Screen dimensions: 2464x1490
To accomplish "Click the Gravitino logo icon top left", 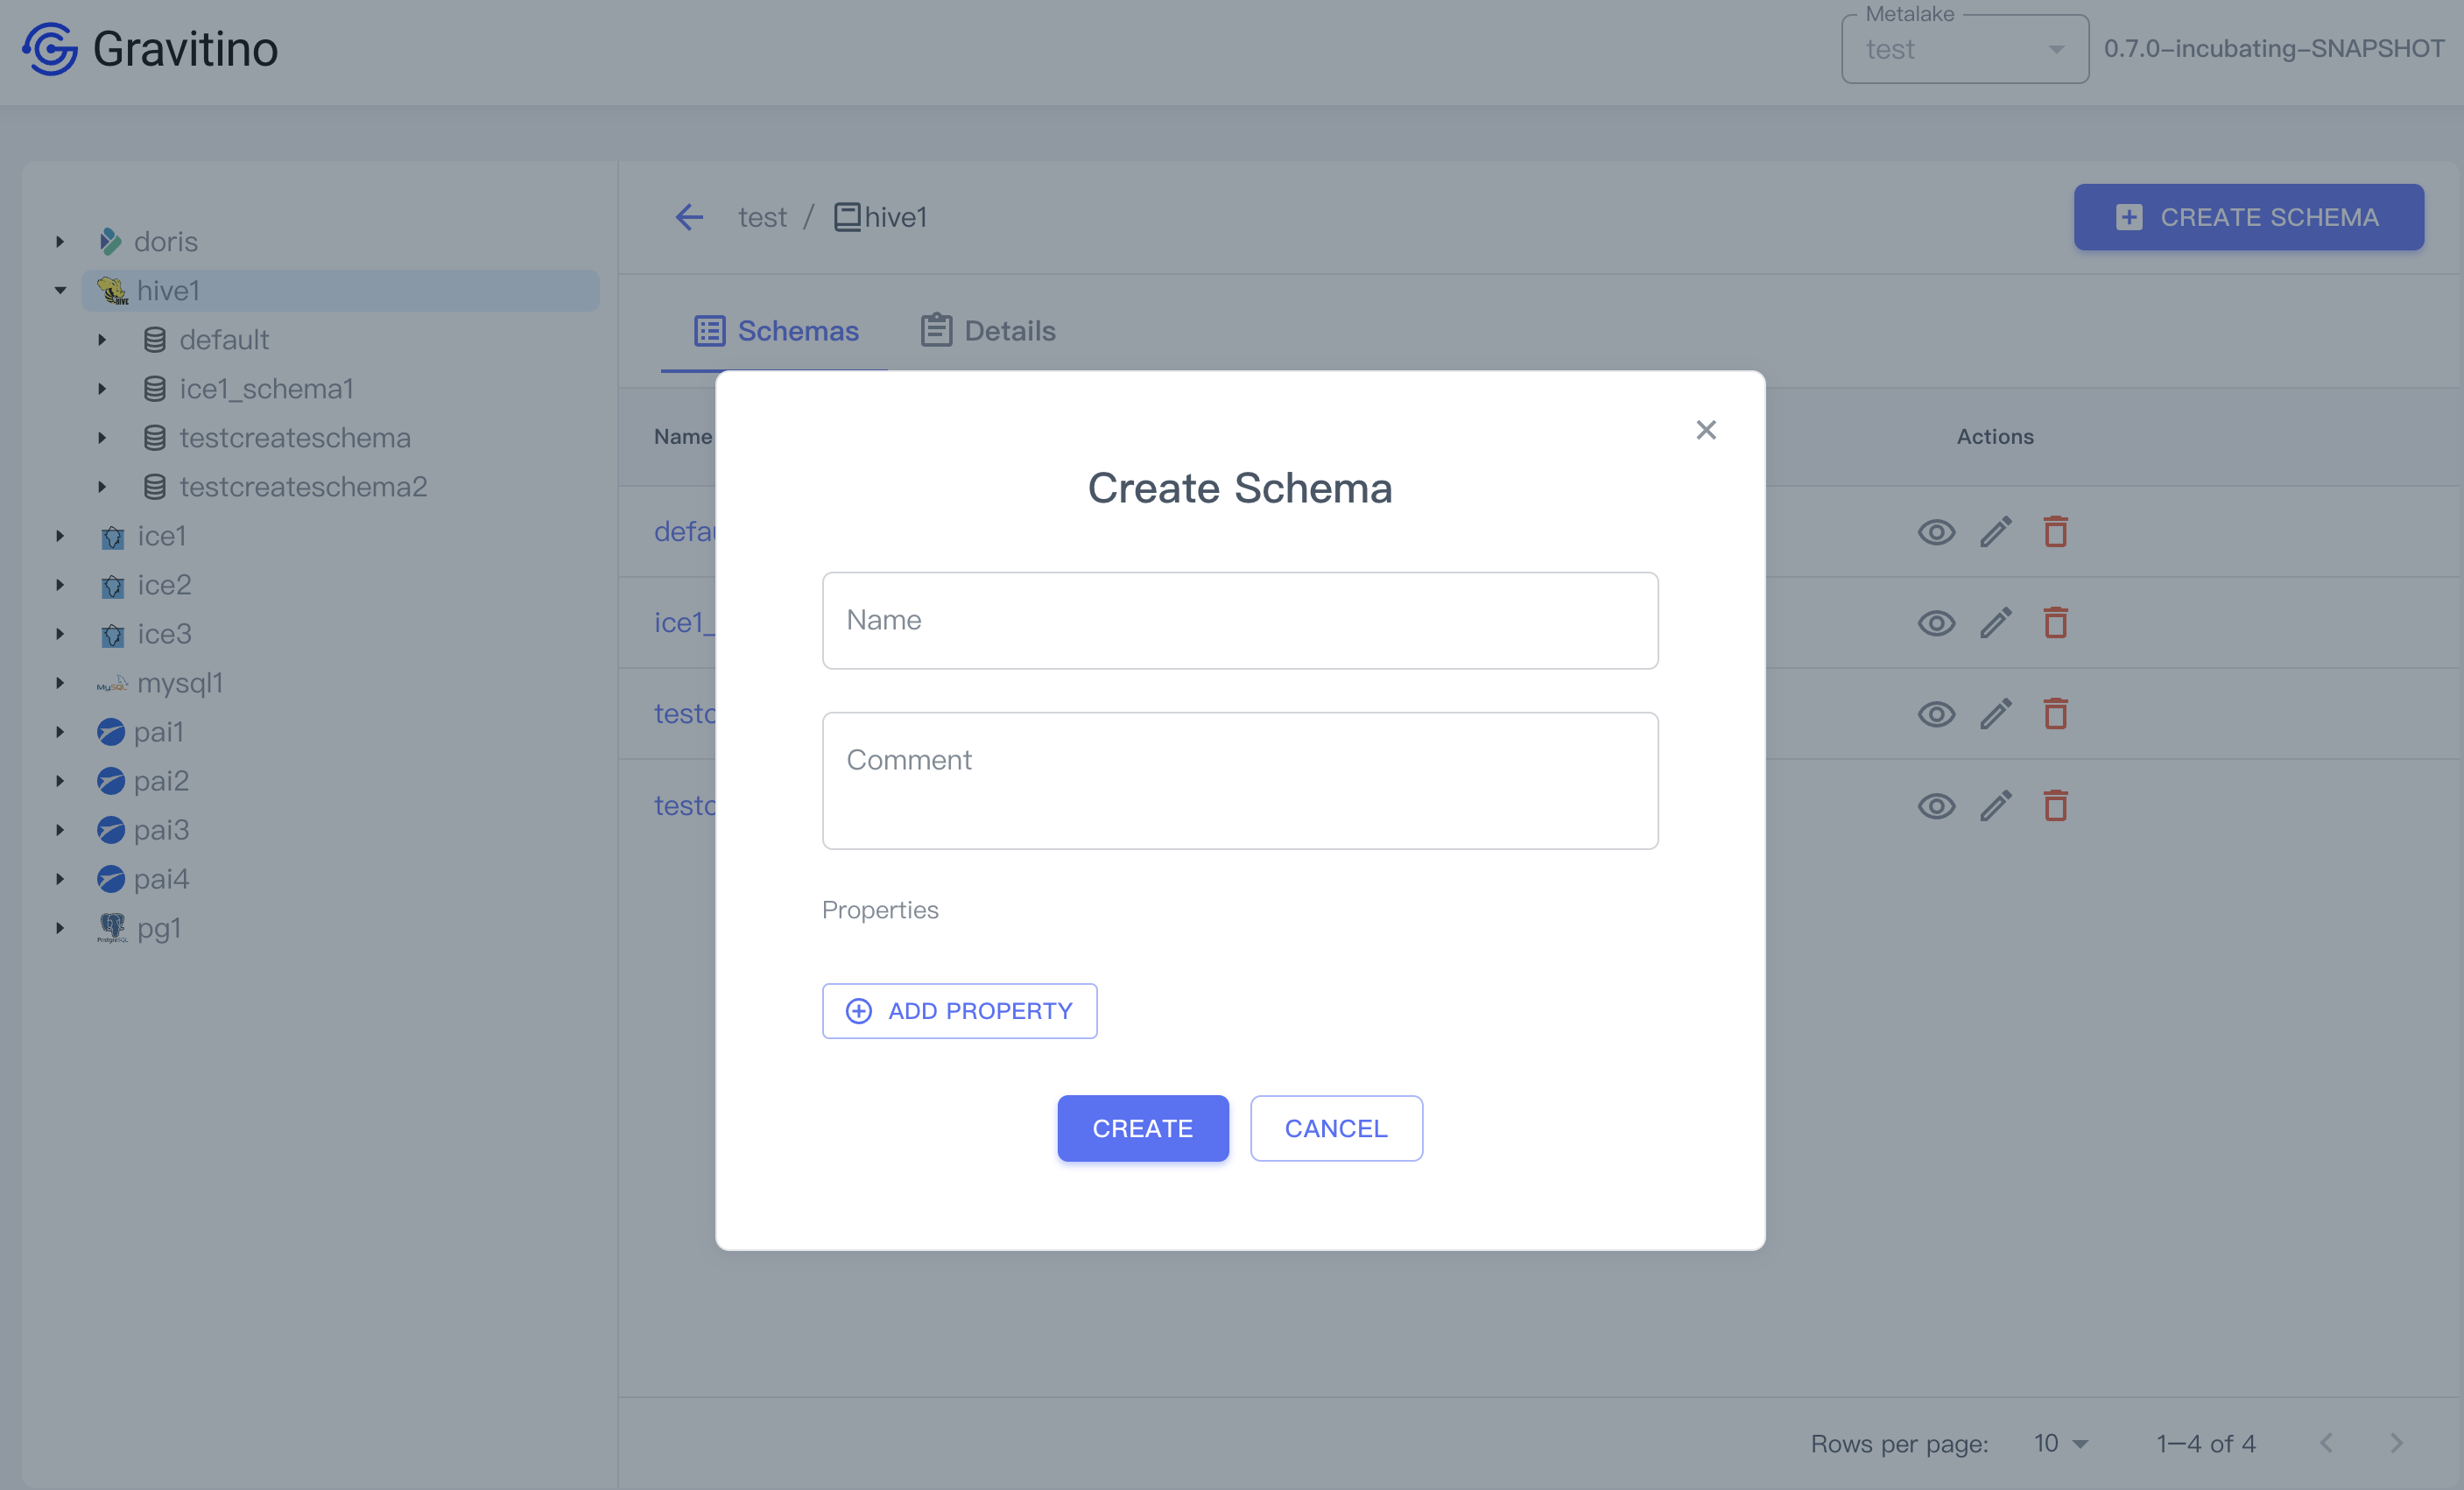I will coord(49,47).
